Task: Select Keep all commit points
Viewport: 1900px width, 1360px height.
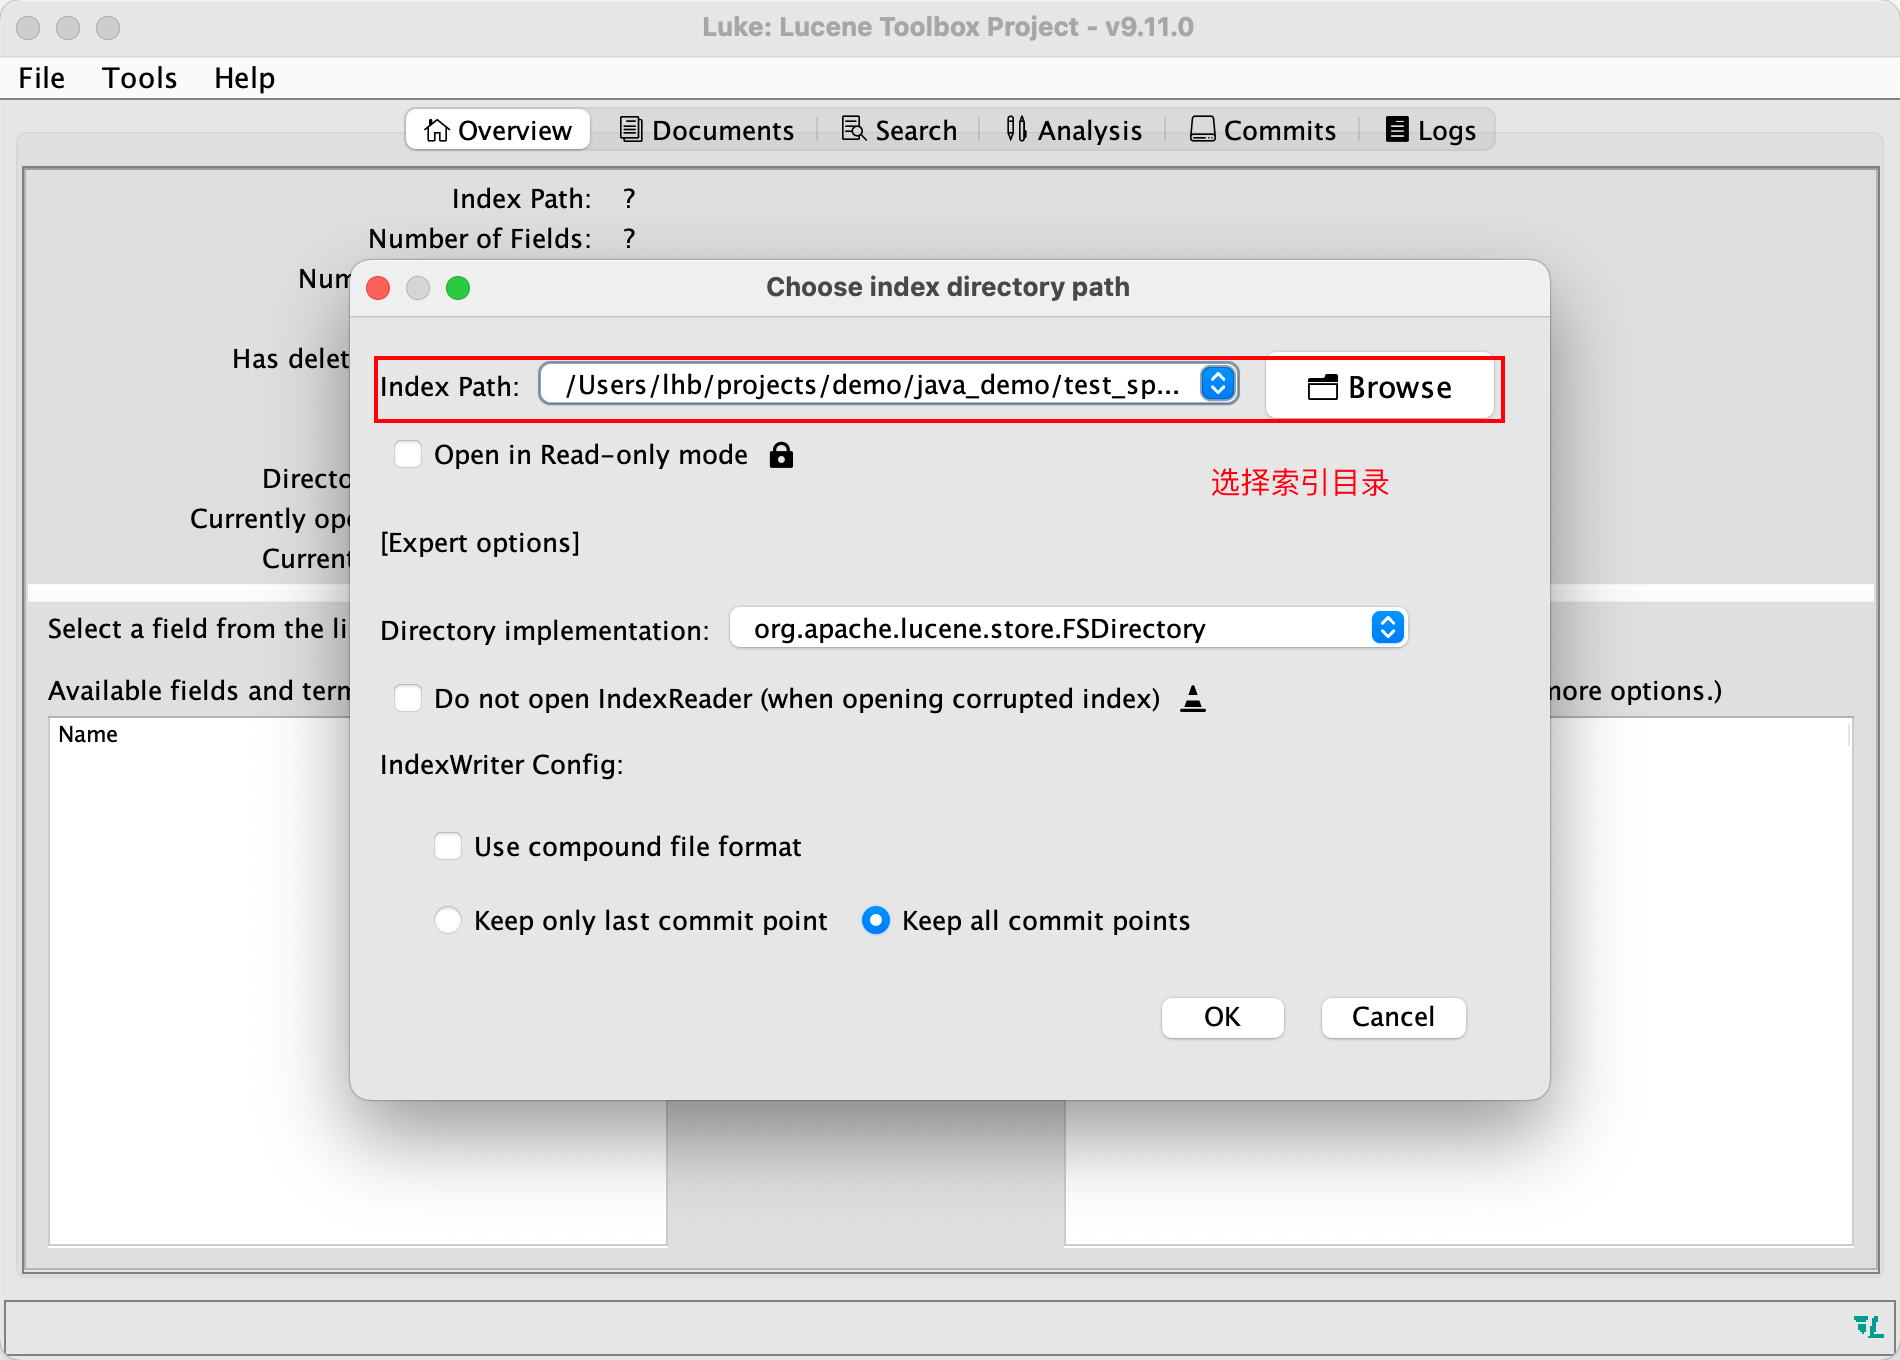Action: pyautogui.click(x=876, y=920)
